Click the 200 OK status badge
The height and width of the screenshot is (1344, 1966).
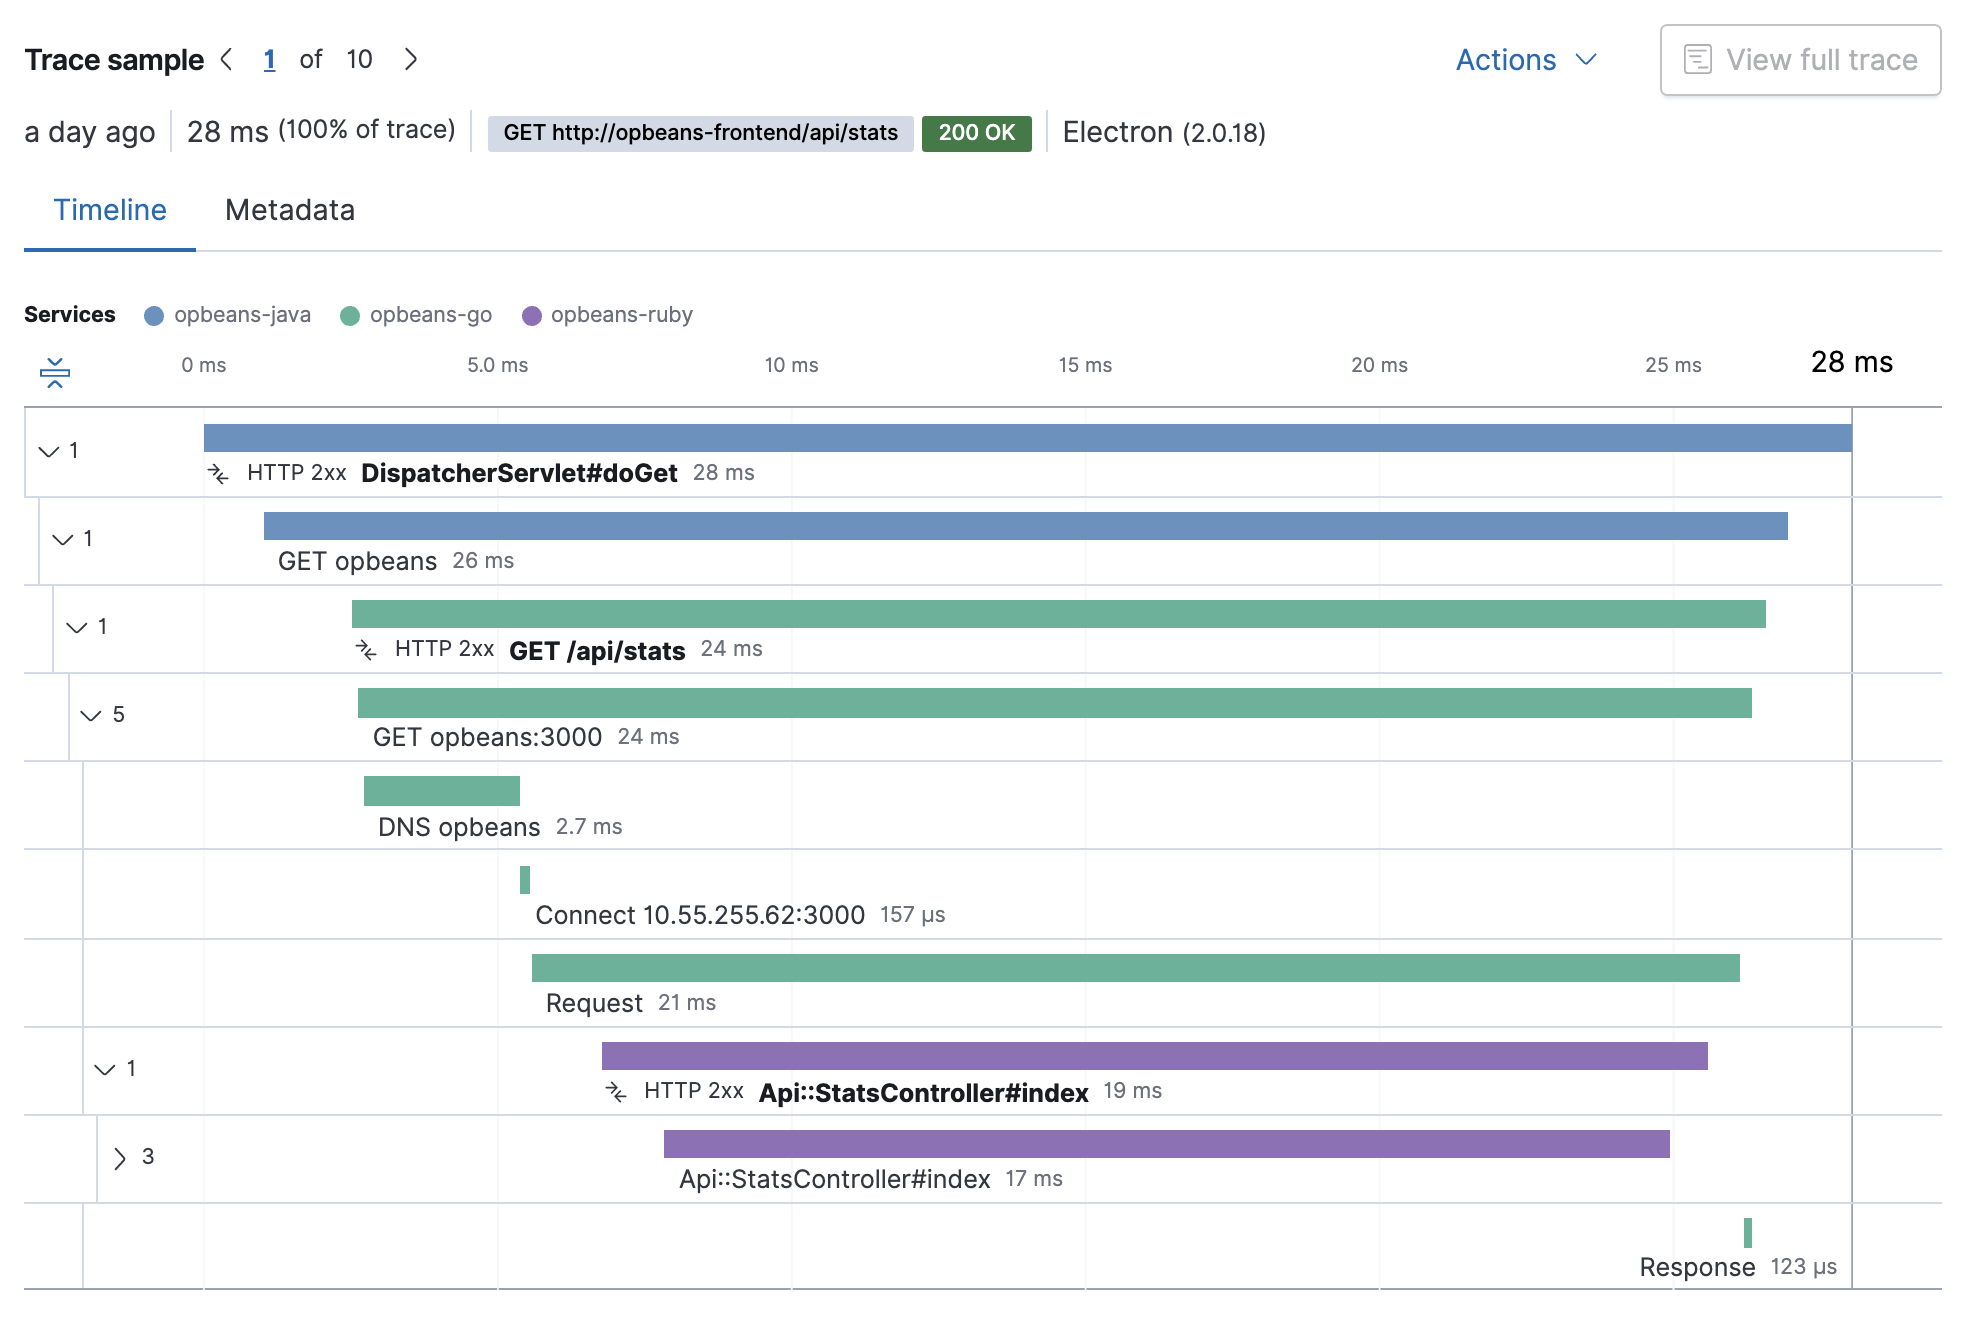click(x=976, y=132)
